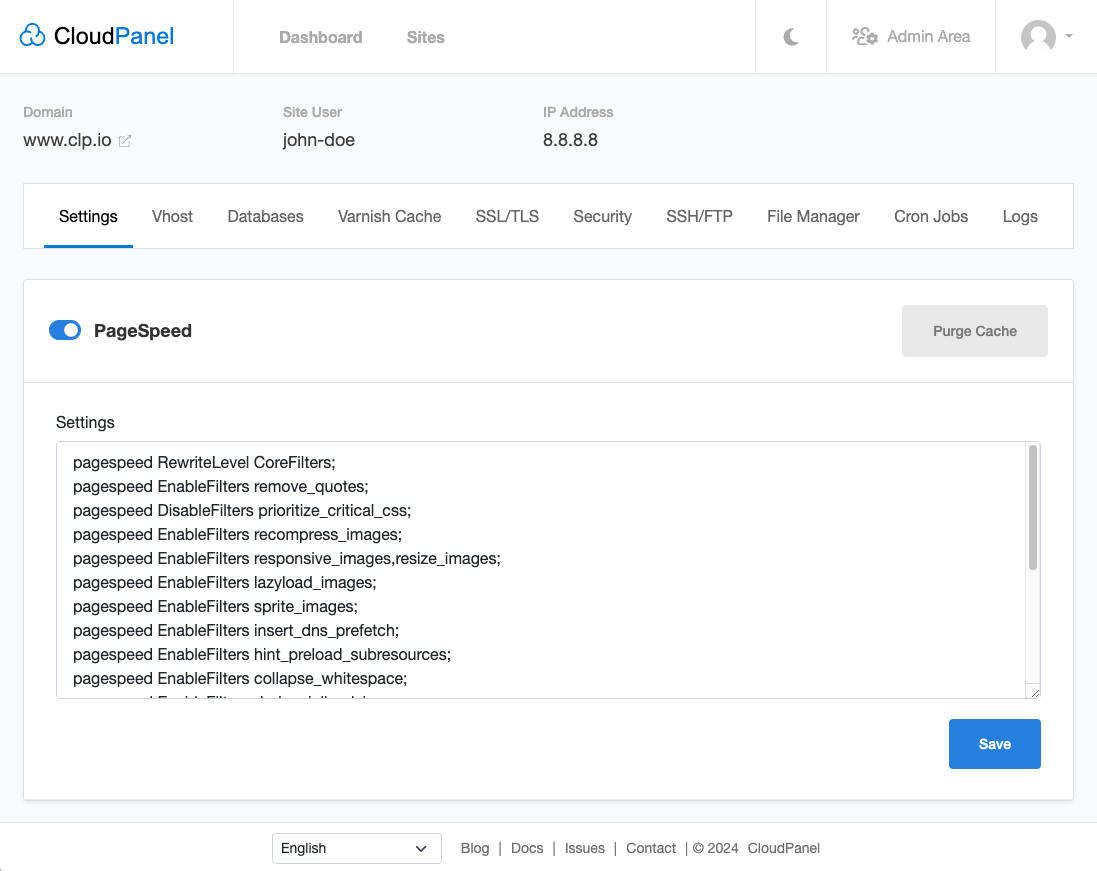Switch to the Vhost tab
This screenshot has height=871, width=1097.
pyautogui.click(x=172, y=216)
